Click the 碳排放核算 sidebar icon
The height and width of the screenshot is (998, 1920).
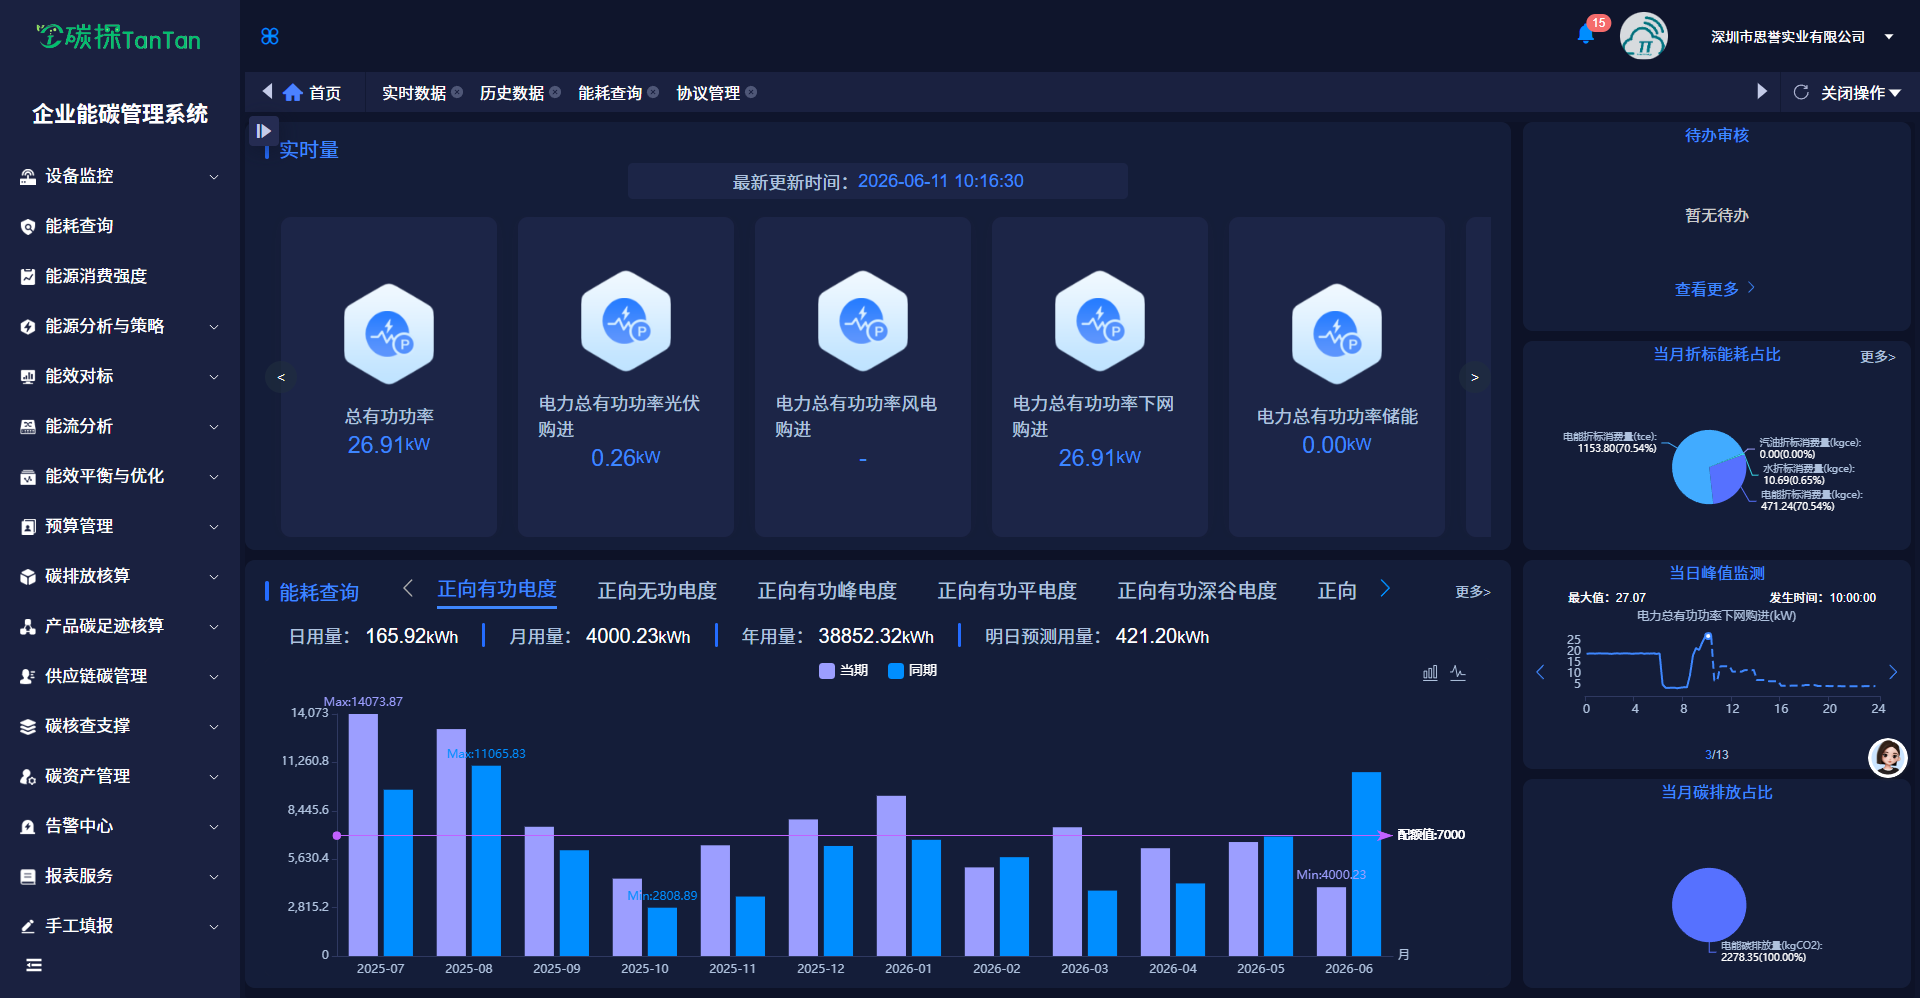point(28,577)
